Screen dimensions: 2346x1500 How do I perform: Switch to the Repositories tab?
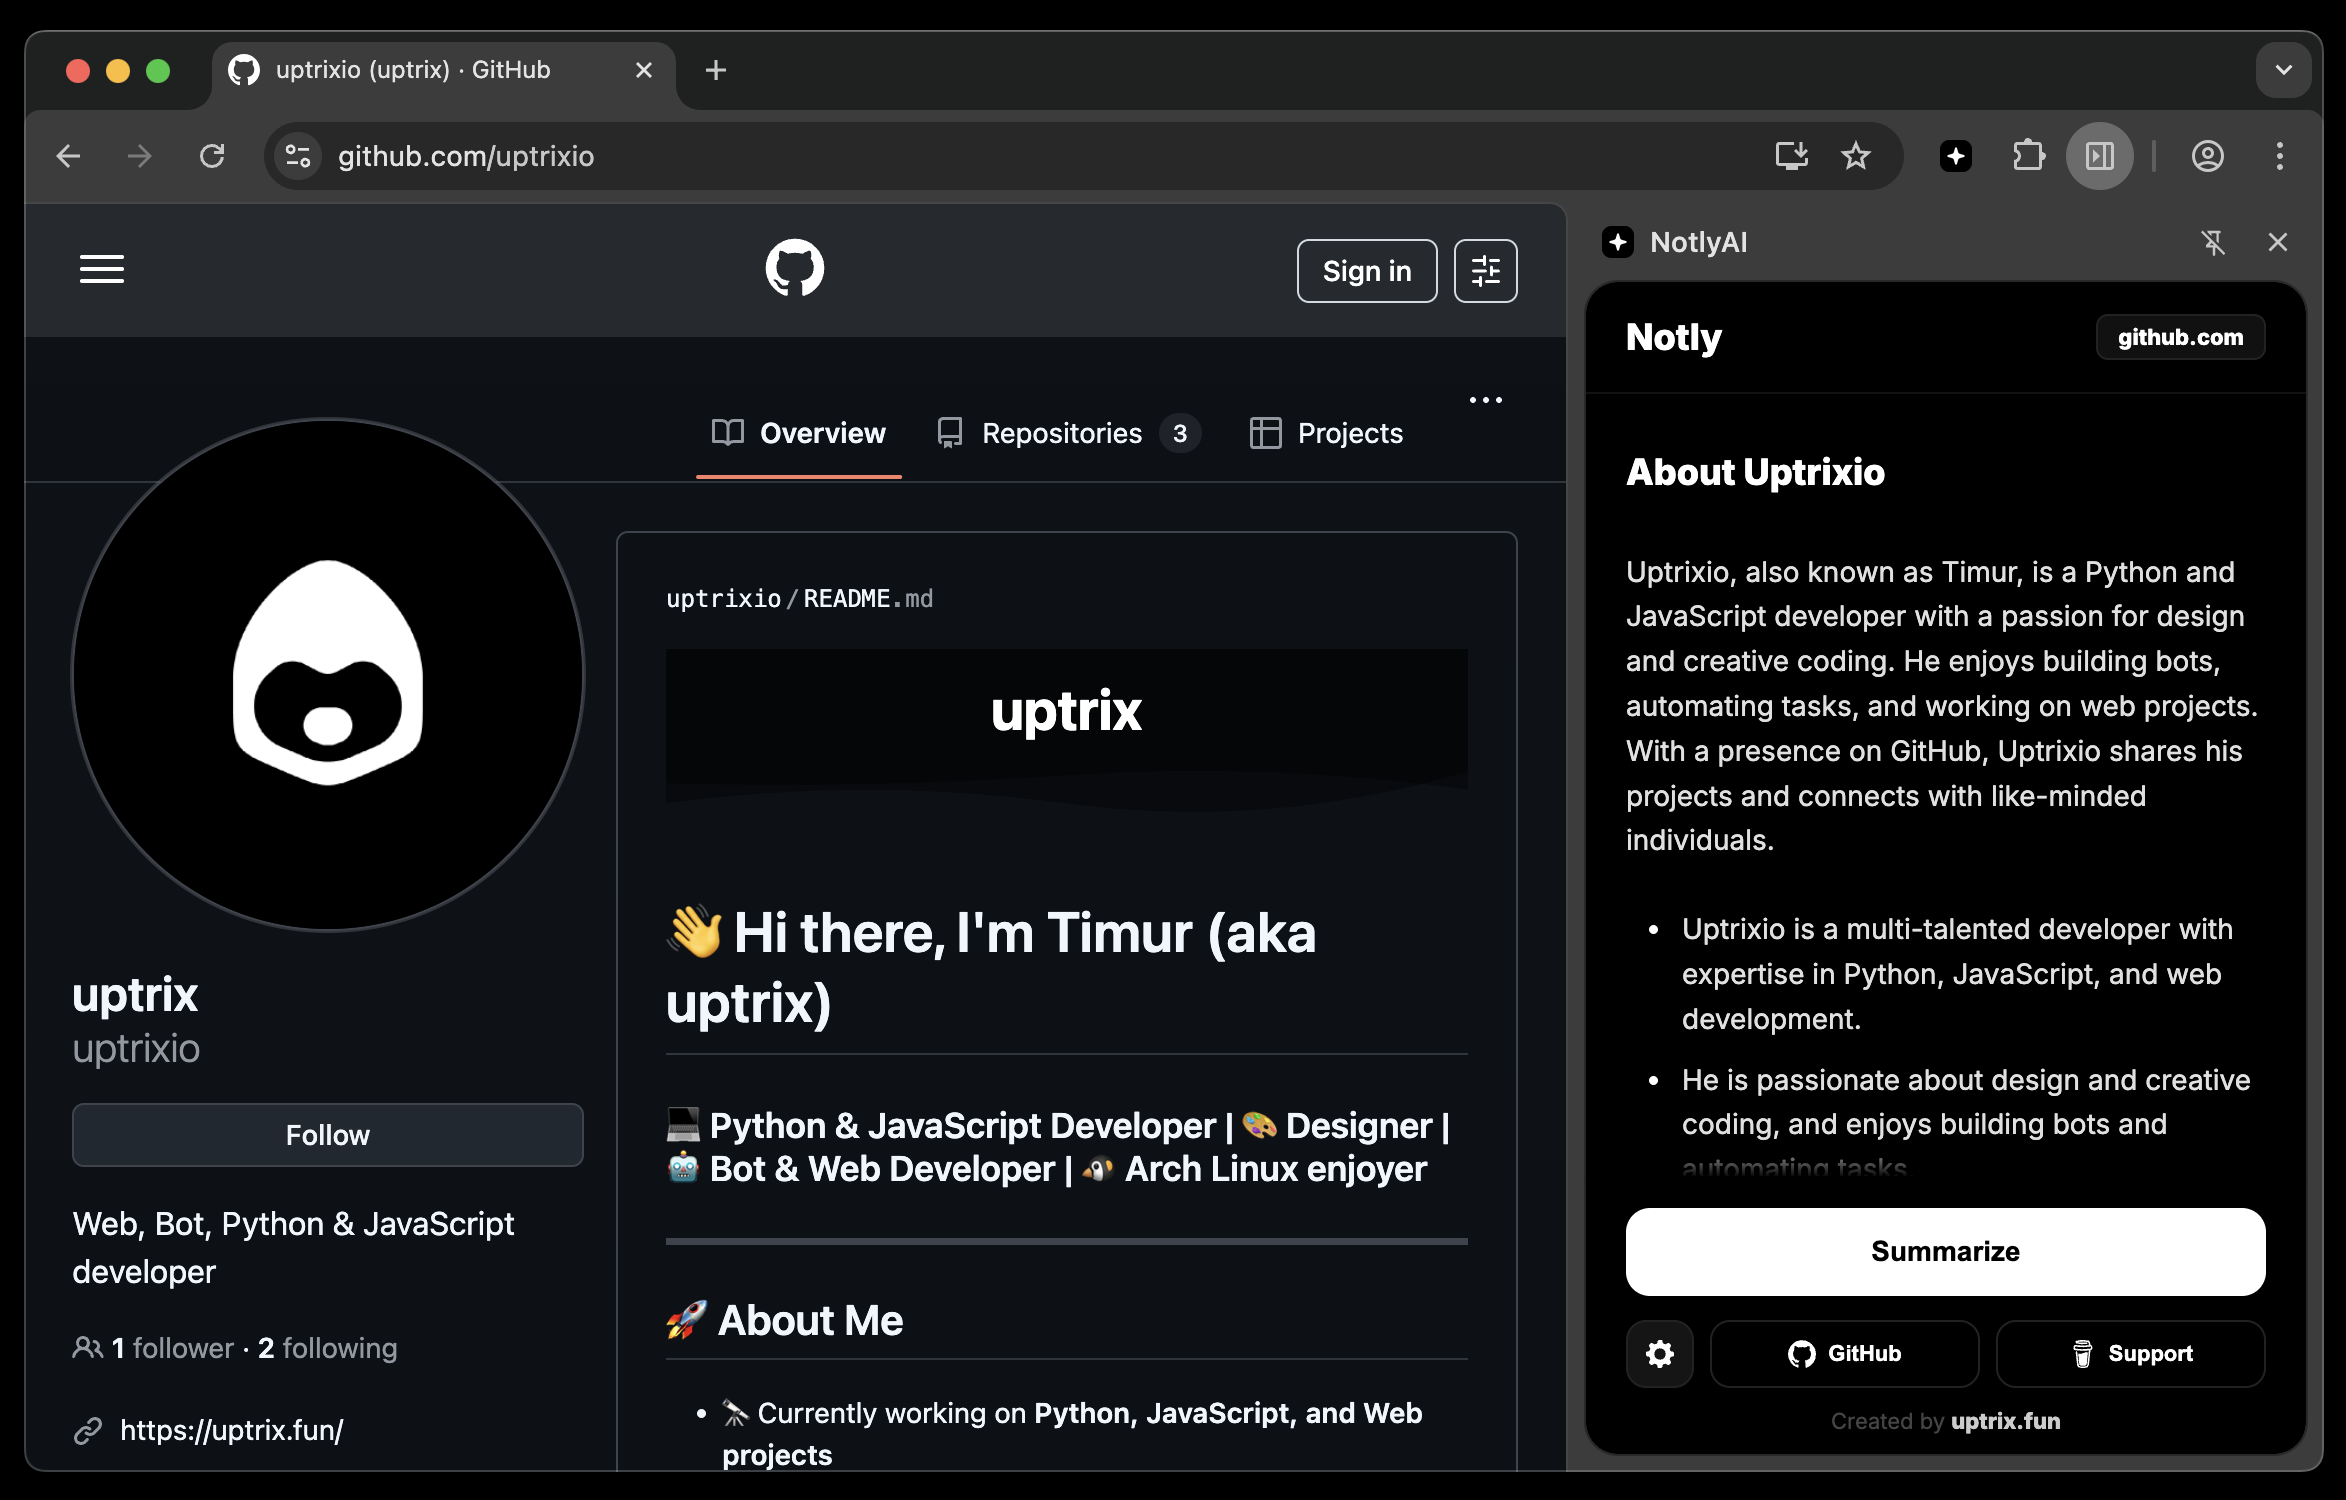click(x=1062, y=433)
